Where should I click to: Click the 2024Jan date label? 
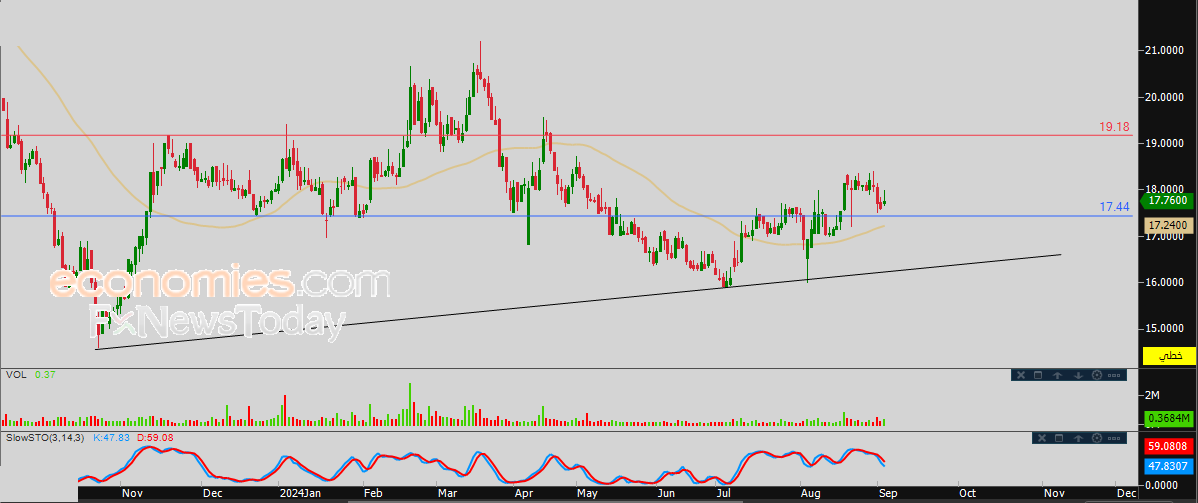point(300,493)
